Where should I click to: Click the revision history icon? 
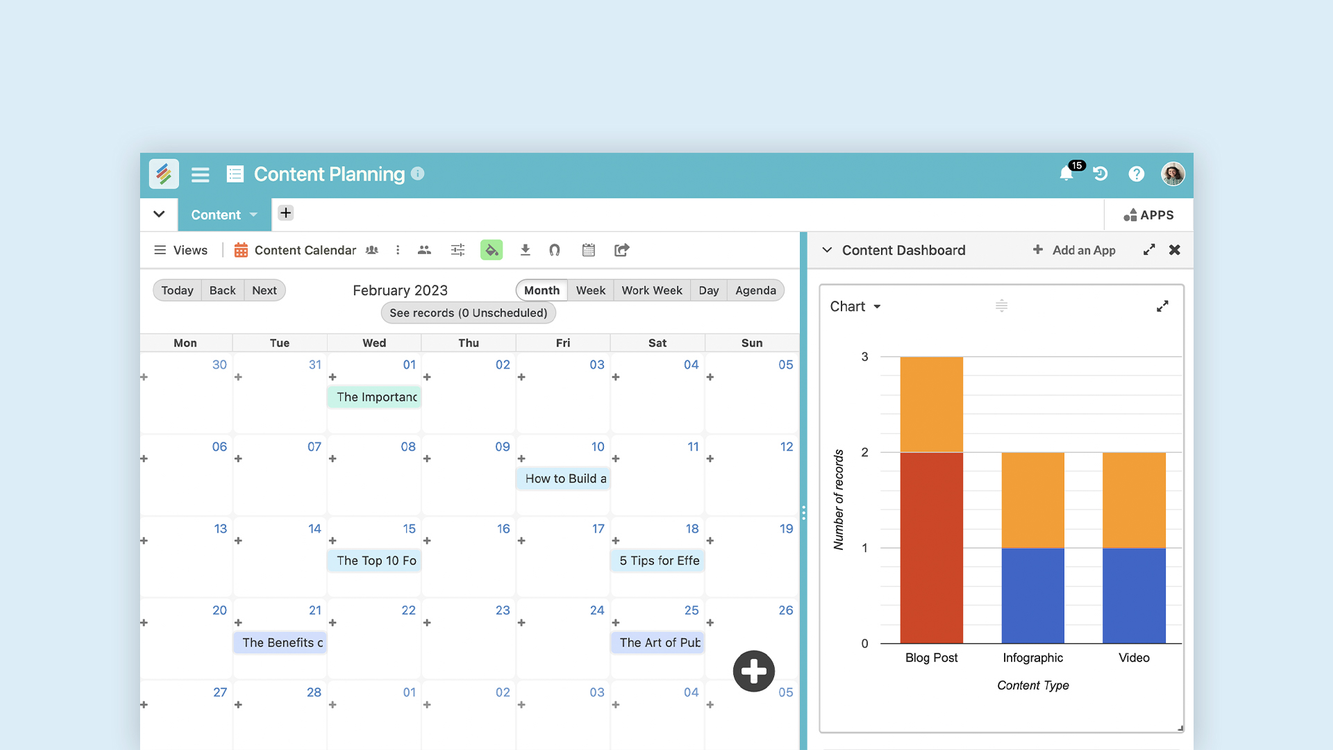pos(1100,174)
